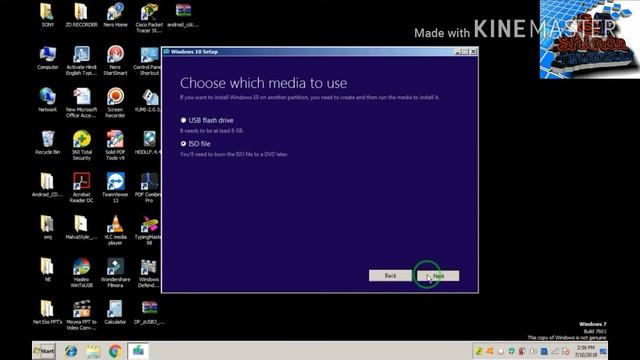Click the green tray icon beside the clock
This screenshot has height=360, width=640.
[x=479, y=351]
